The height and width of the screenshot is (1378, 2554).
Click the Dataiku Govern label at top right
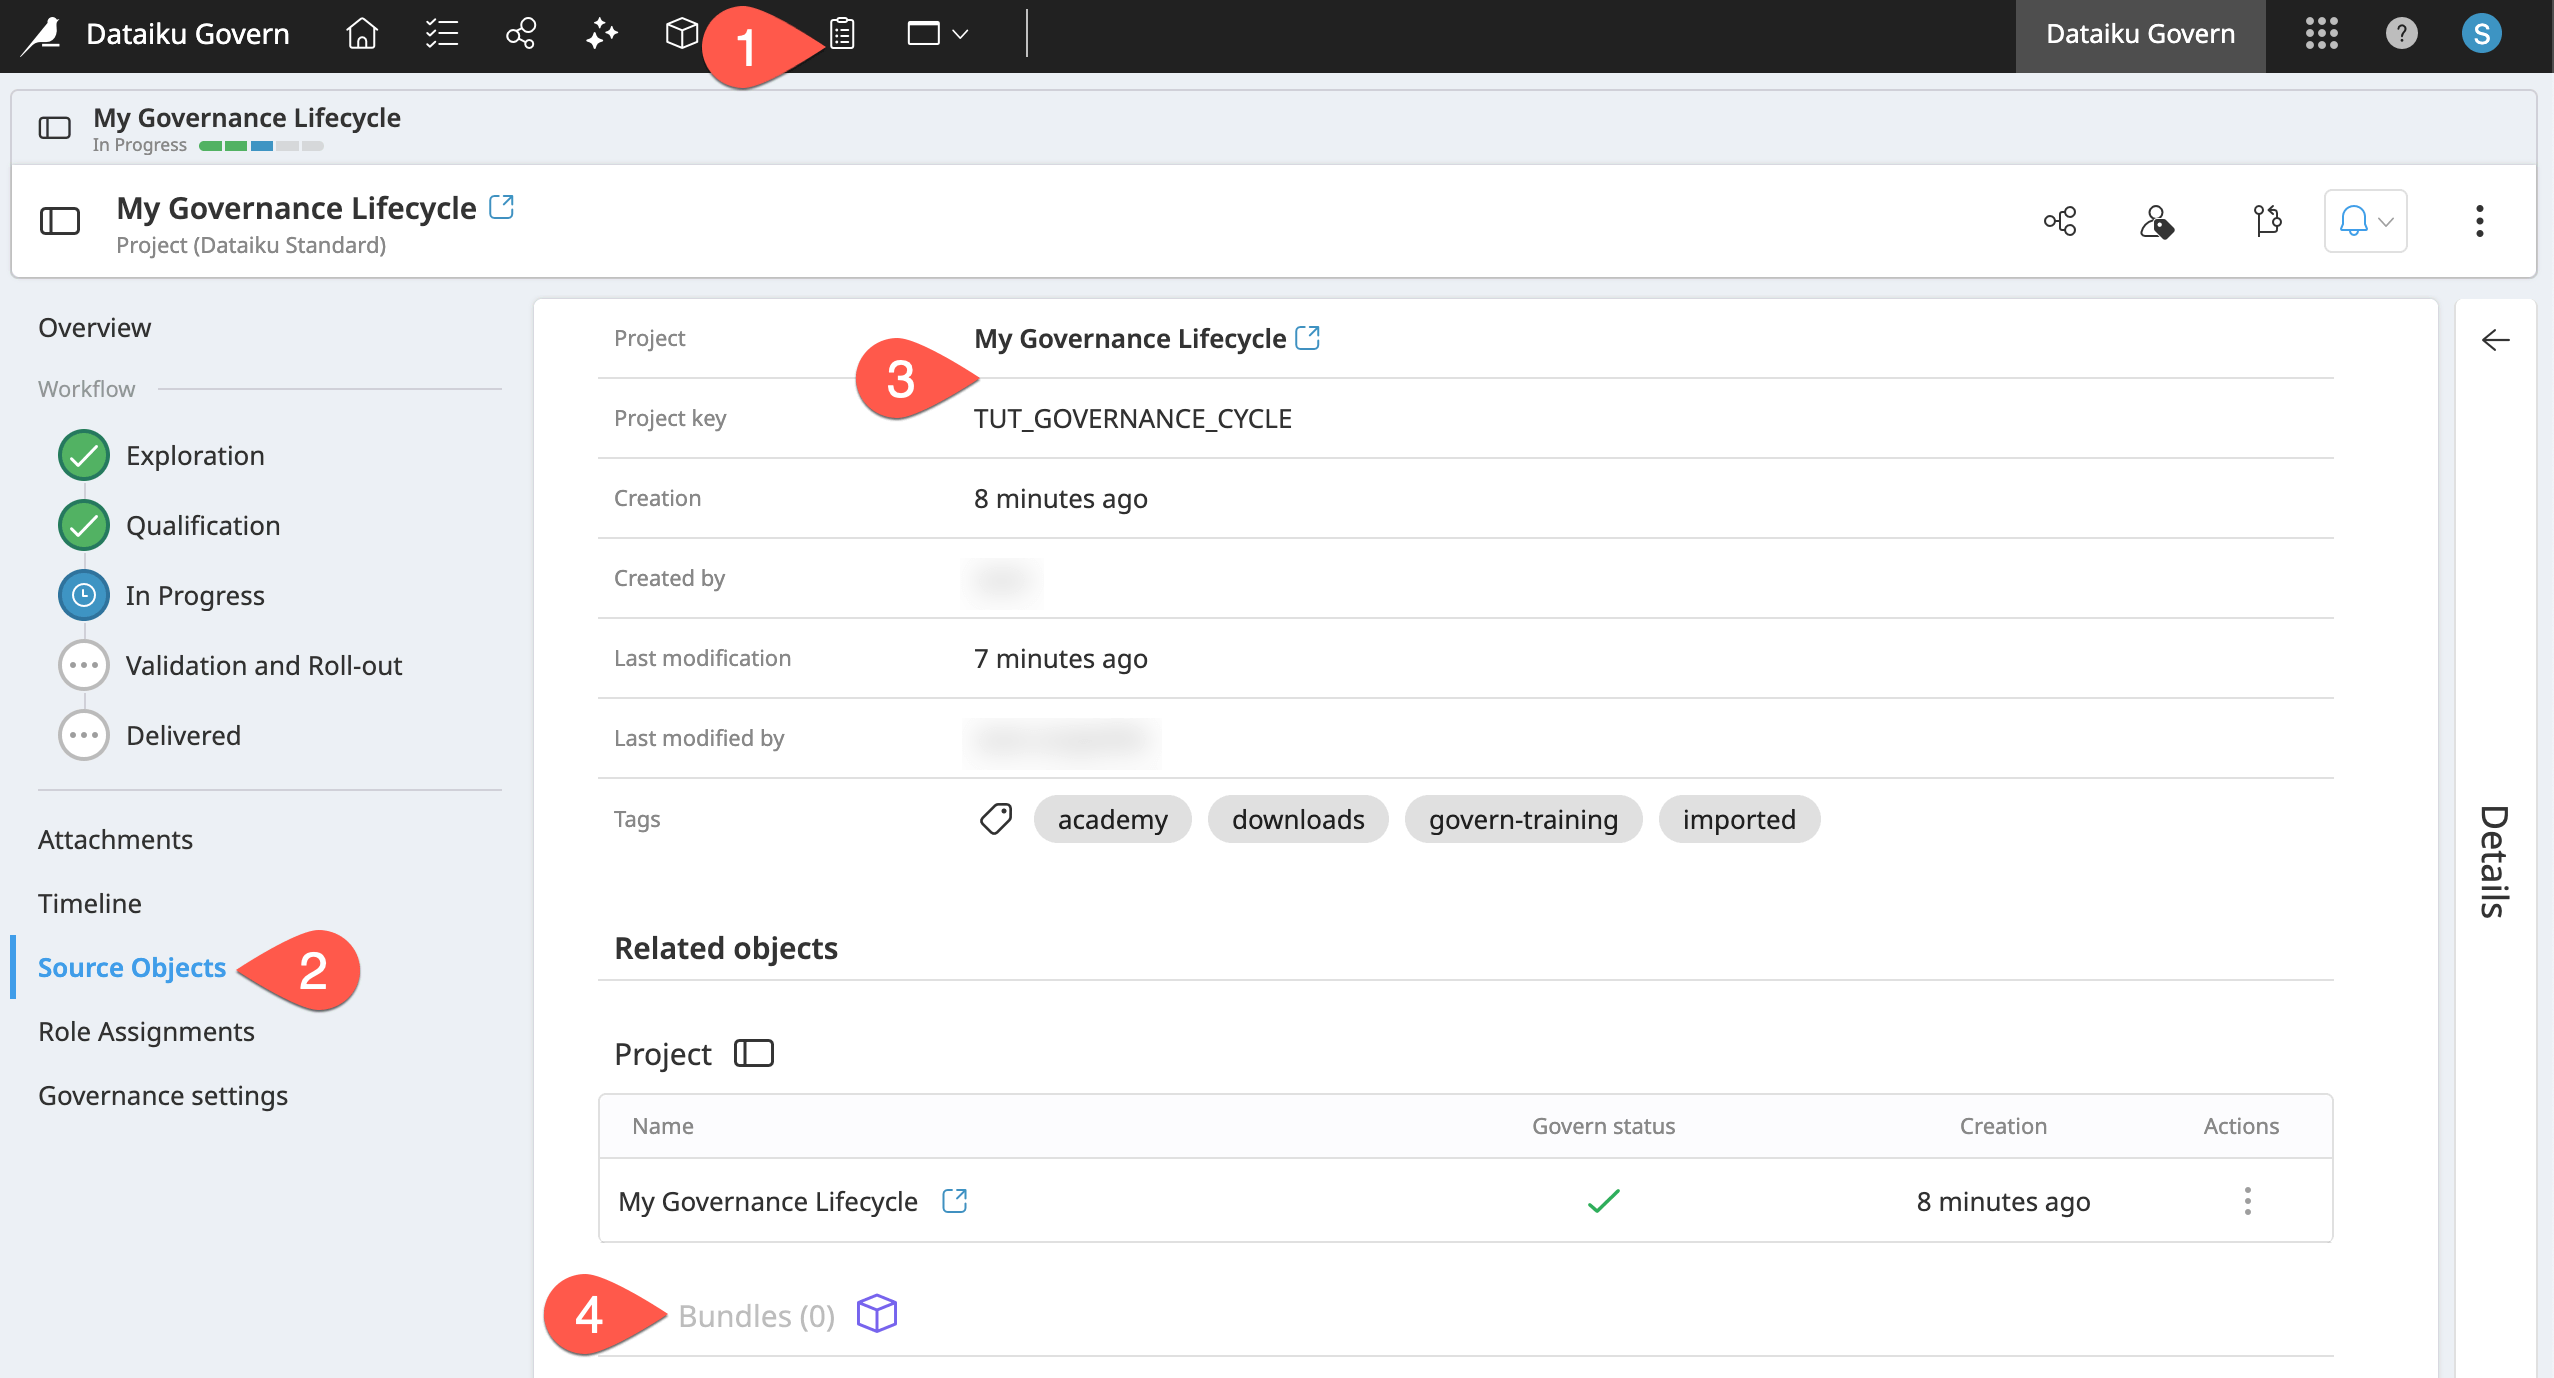pyautogui.click(x=2140, y=34)
